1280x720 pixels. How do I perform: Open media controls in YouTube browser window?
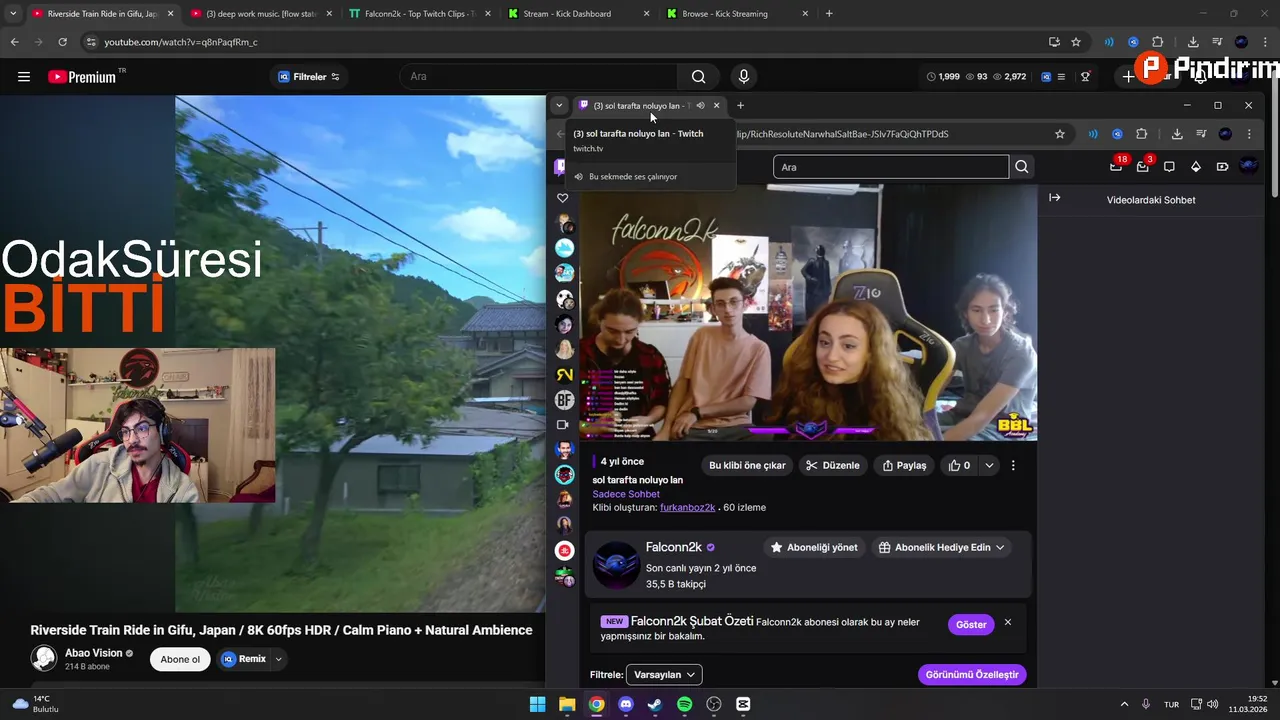point(1217,42)
